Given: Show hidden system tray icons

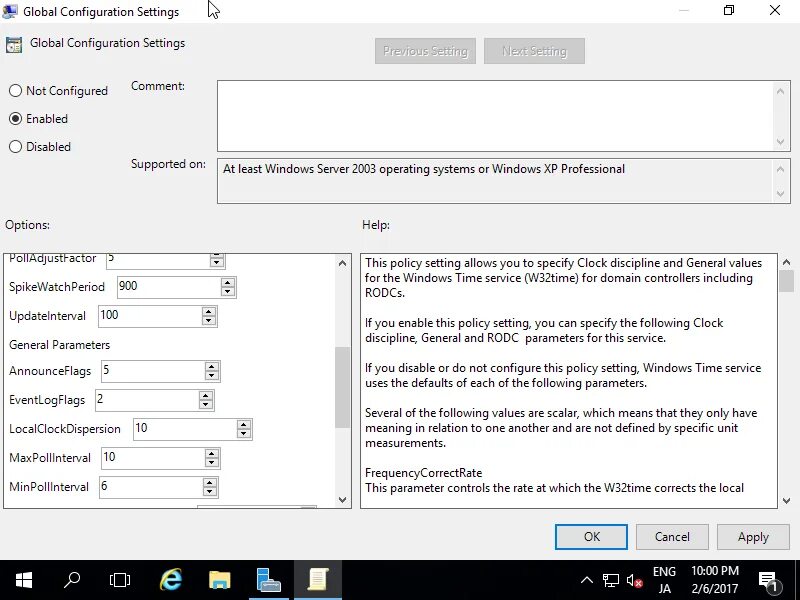Looking at the screenshot, I should pyautogui.click(x=587, y=580).
